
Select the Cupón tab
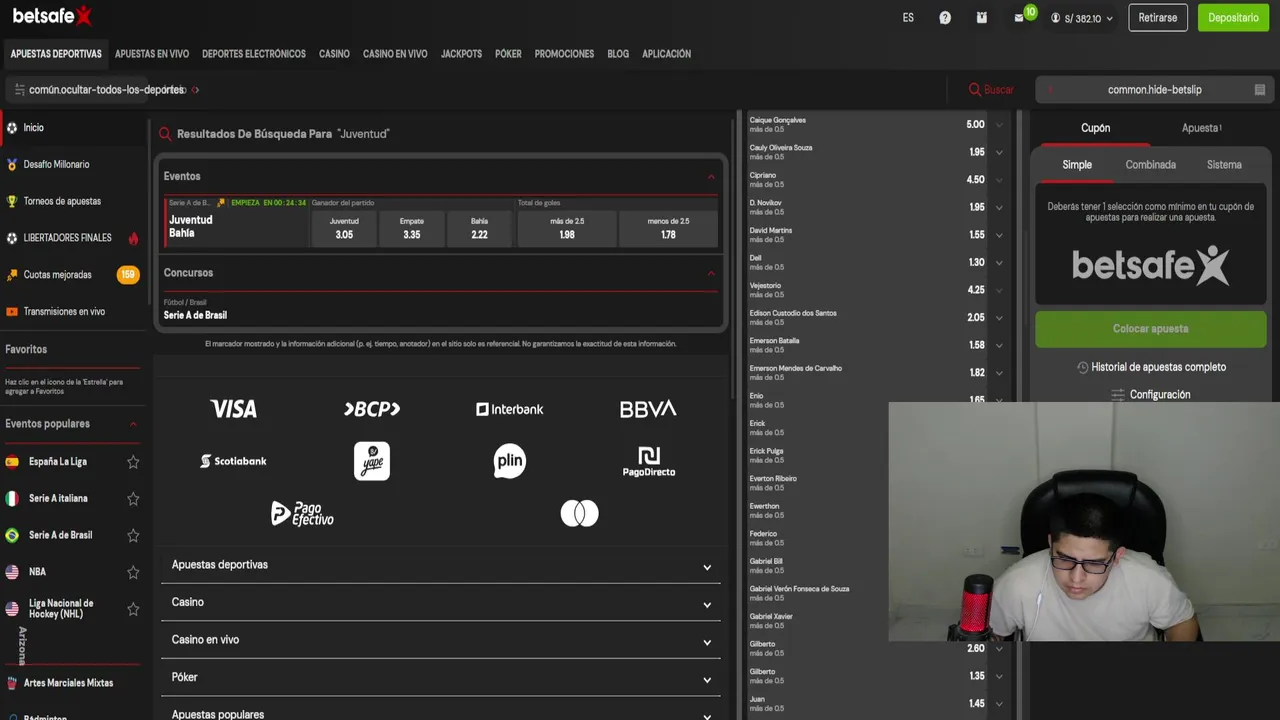click(1095, 128)
